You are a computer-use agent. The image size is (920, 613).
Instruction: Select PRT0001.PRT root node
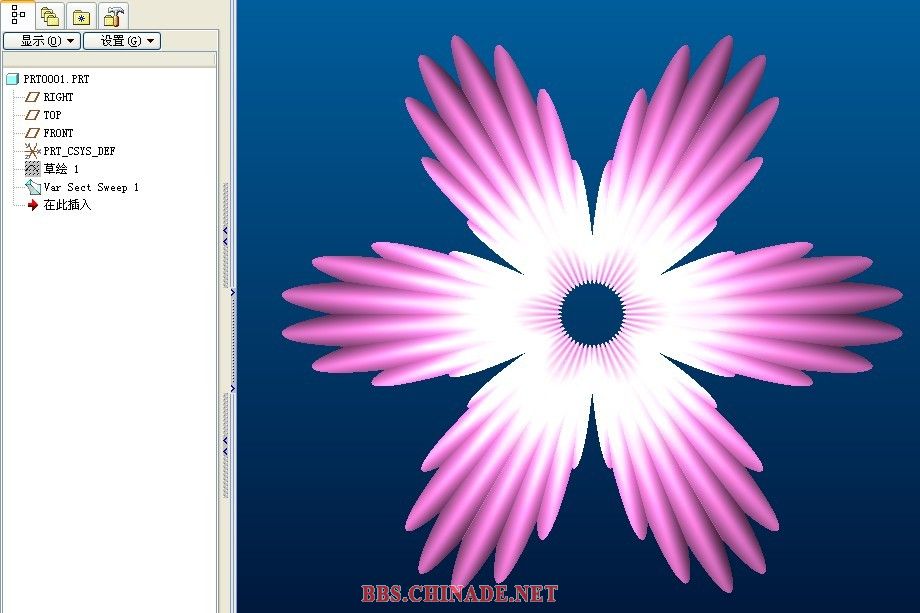pyautogui.click(x=56, y=79)
